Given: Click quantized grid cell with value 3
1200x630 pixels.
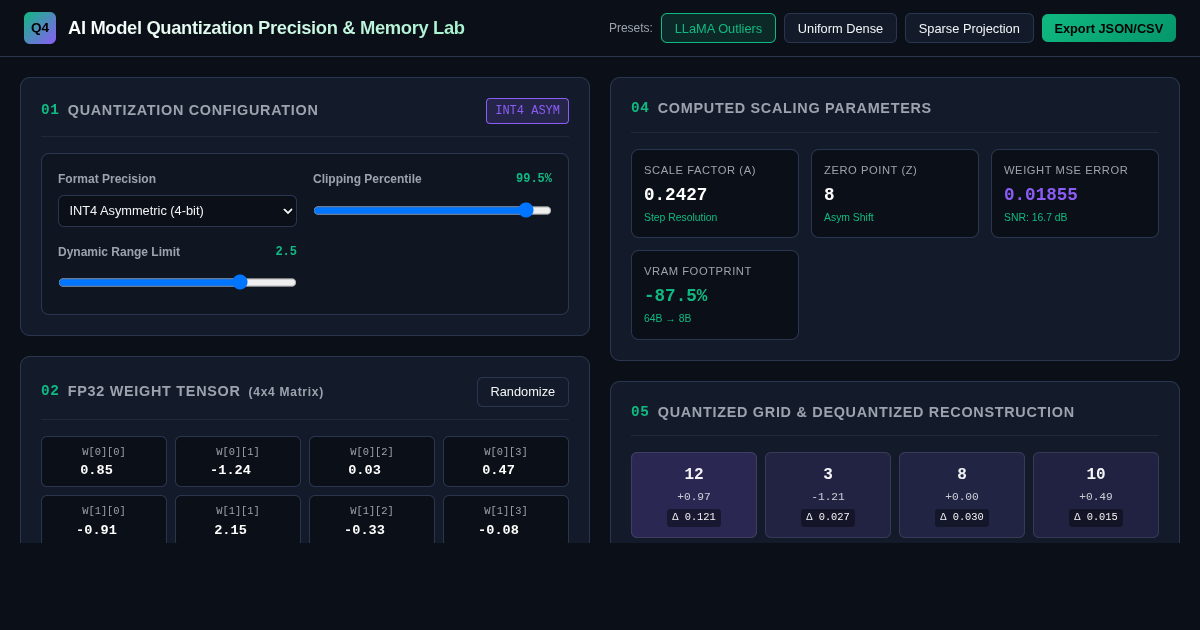Looking at the screenshot, I should 828,495.
